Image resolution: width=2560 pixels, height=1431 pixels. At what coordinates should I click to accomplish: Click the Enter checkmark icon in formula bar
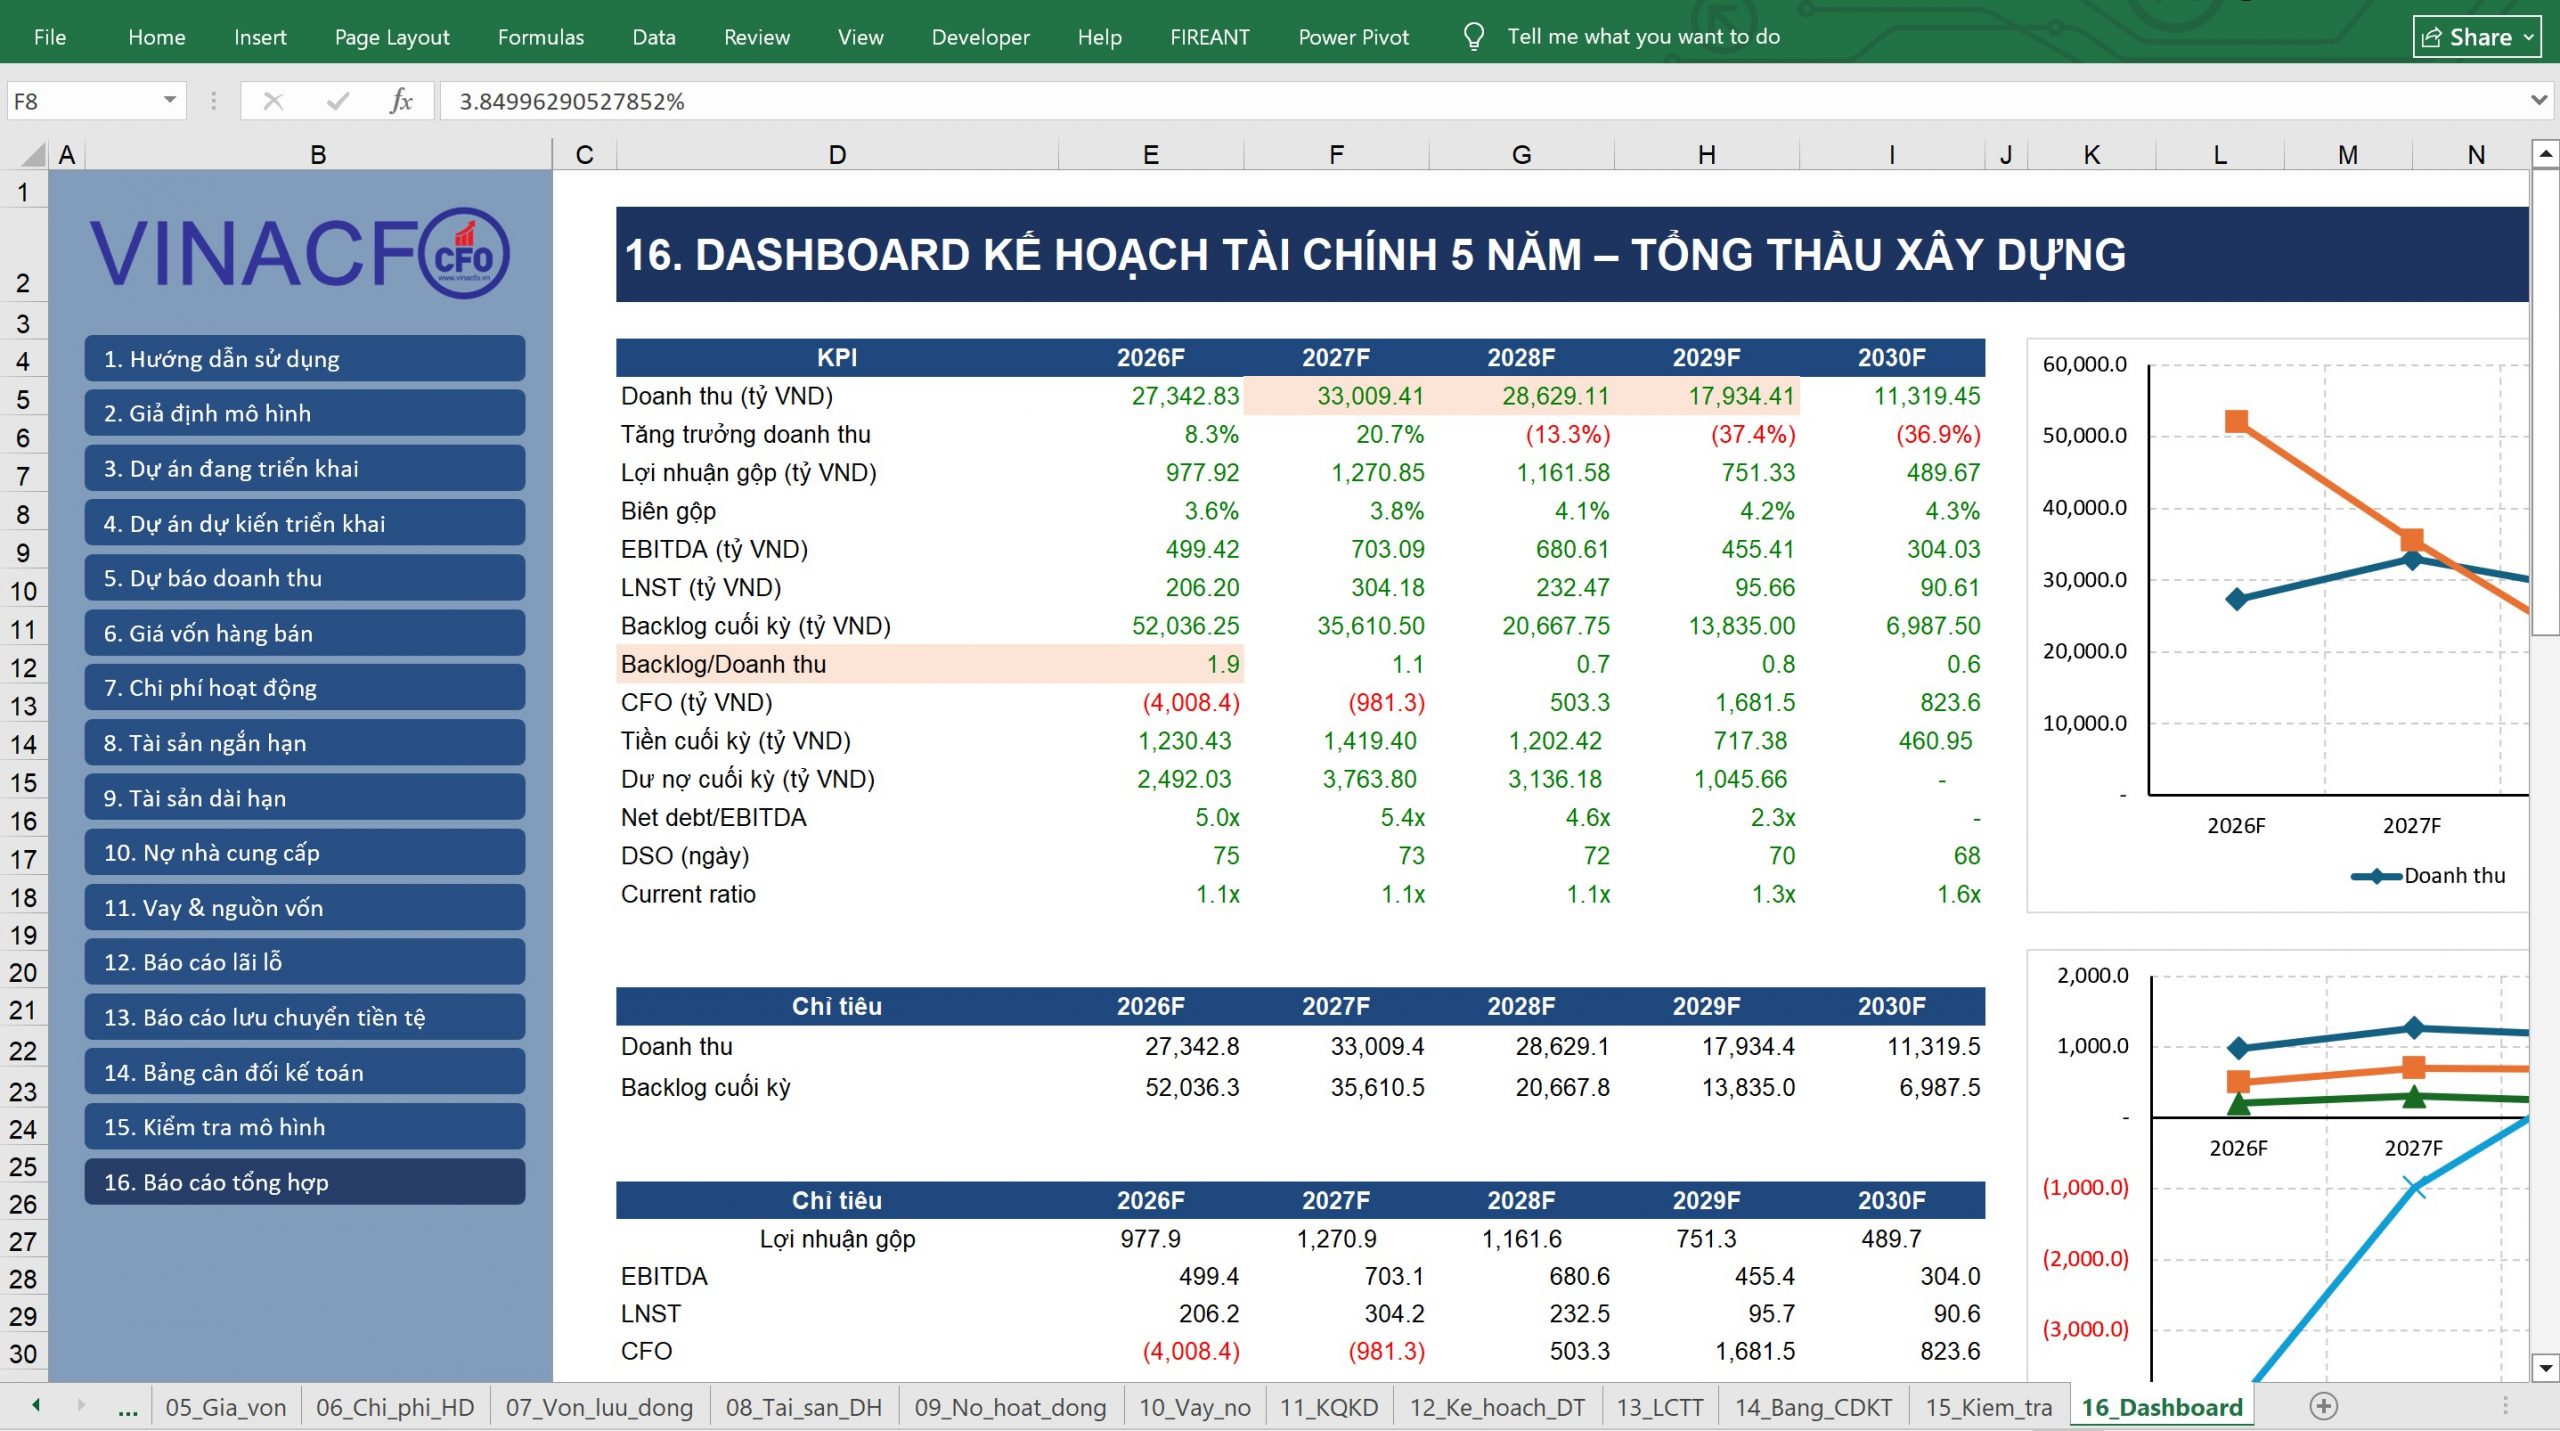click(x=338, y=101)
